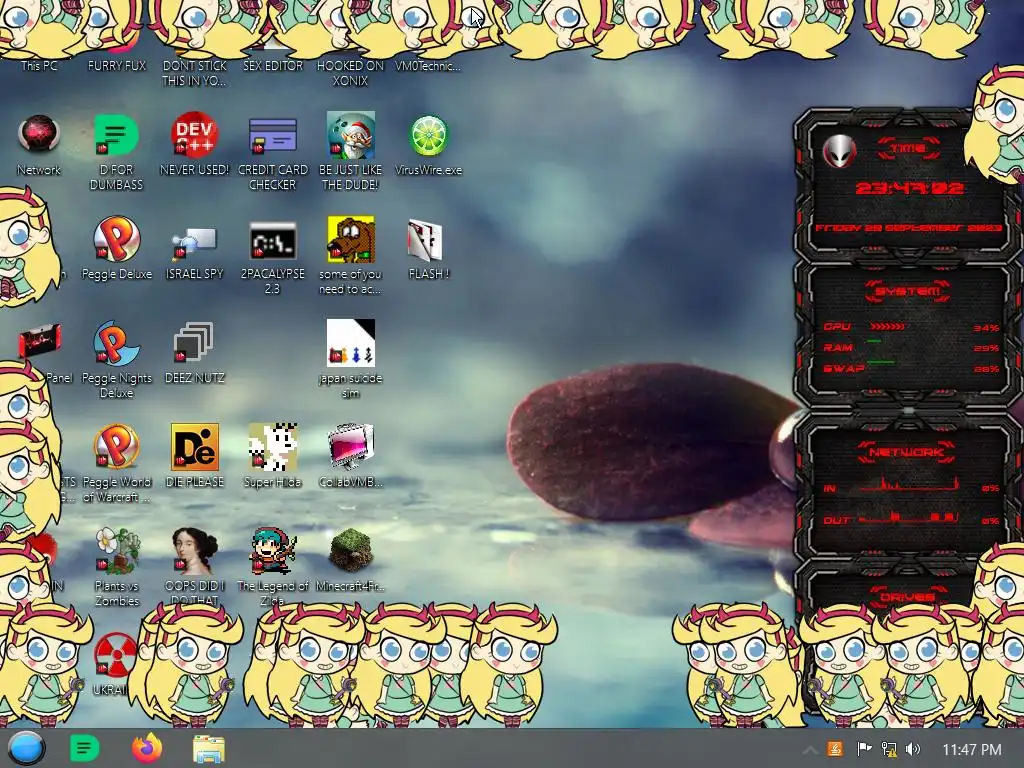Click the RAM usage bar on widget

coord(874,342)
